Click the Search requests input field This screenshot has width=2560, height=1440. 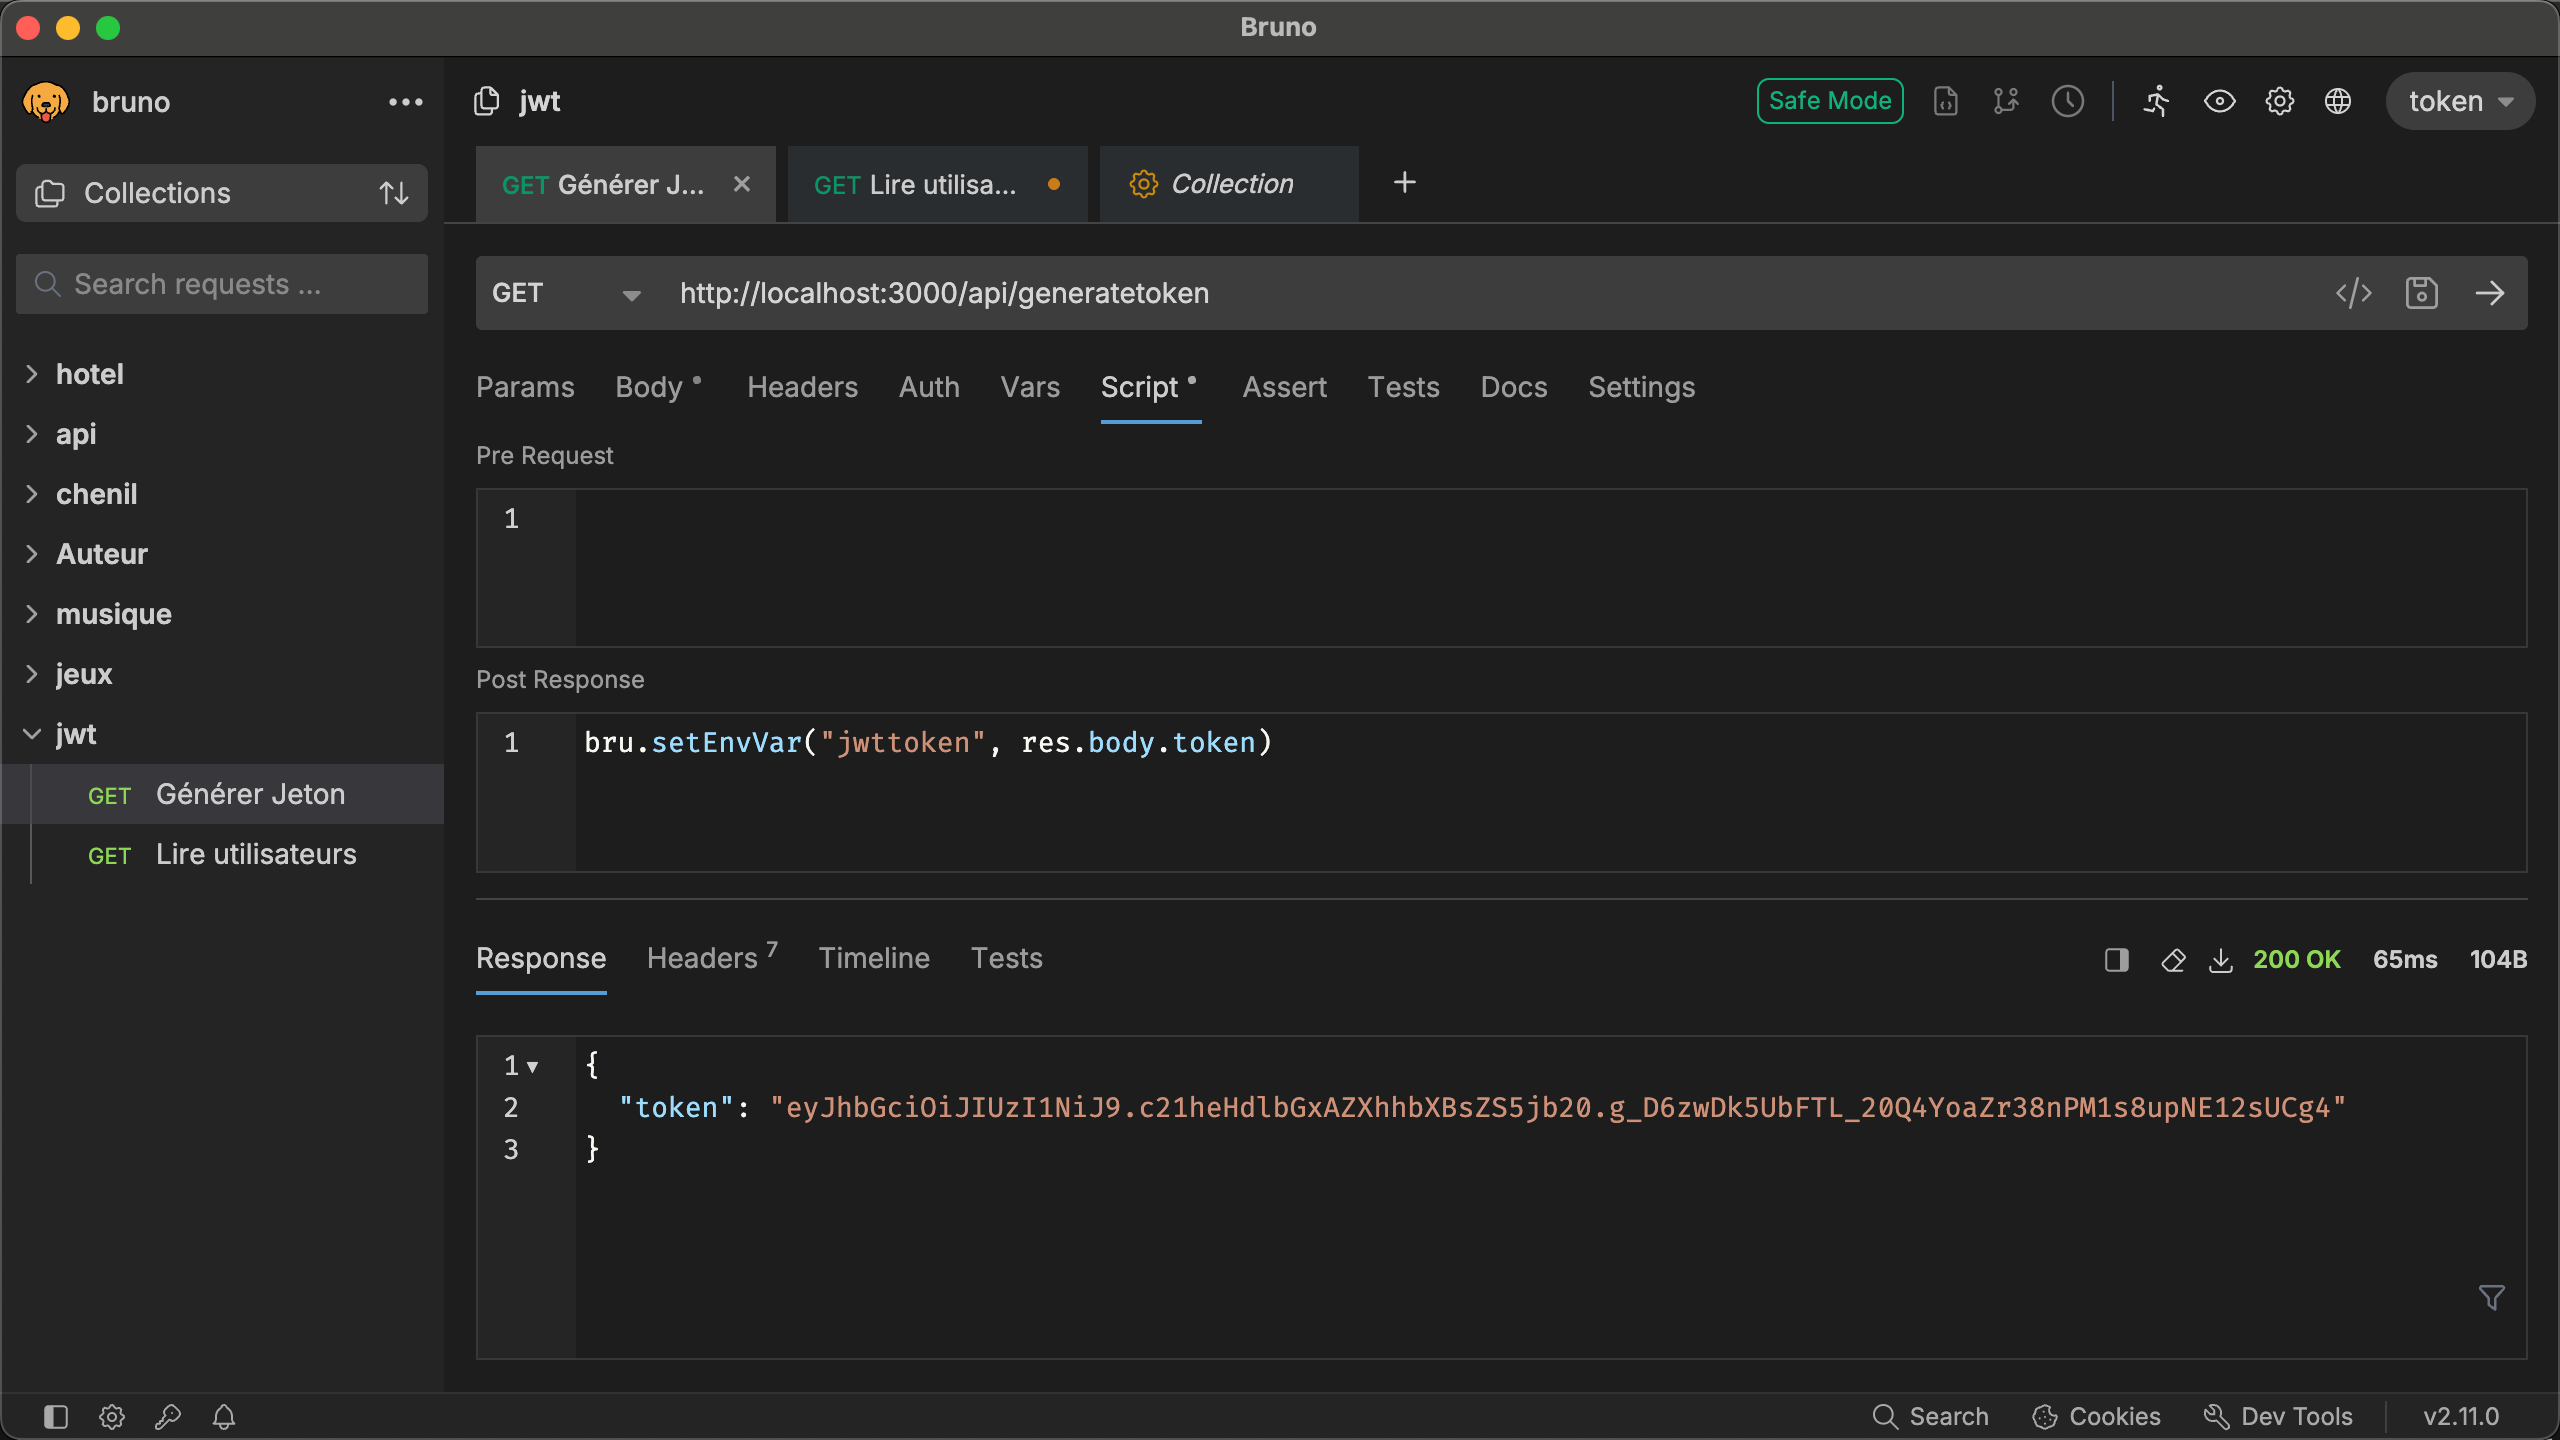[x=222, y=284]
